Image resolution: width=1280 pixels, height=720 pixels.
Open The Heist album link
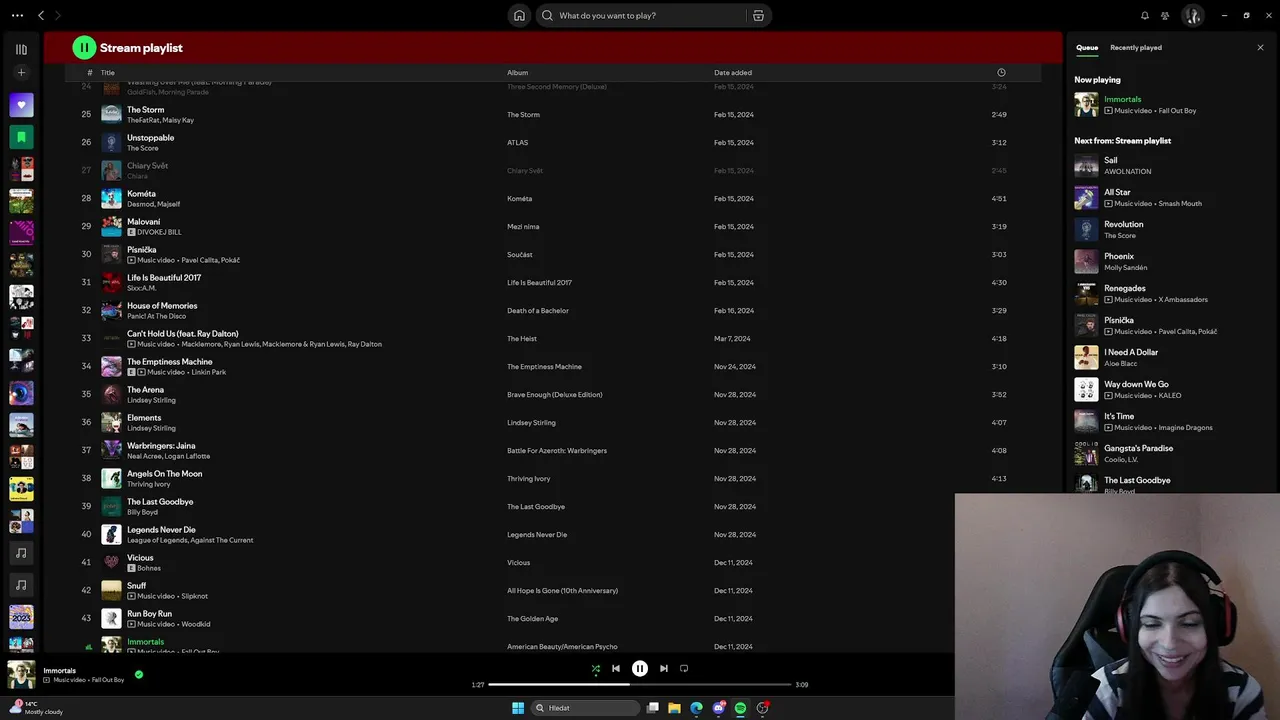(x=522, y=338)
